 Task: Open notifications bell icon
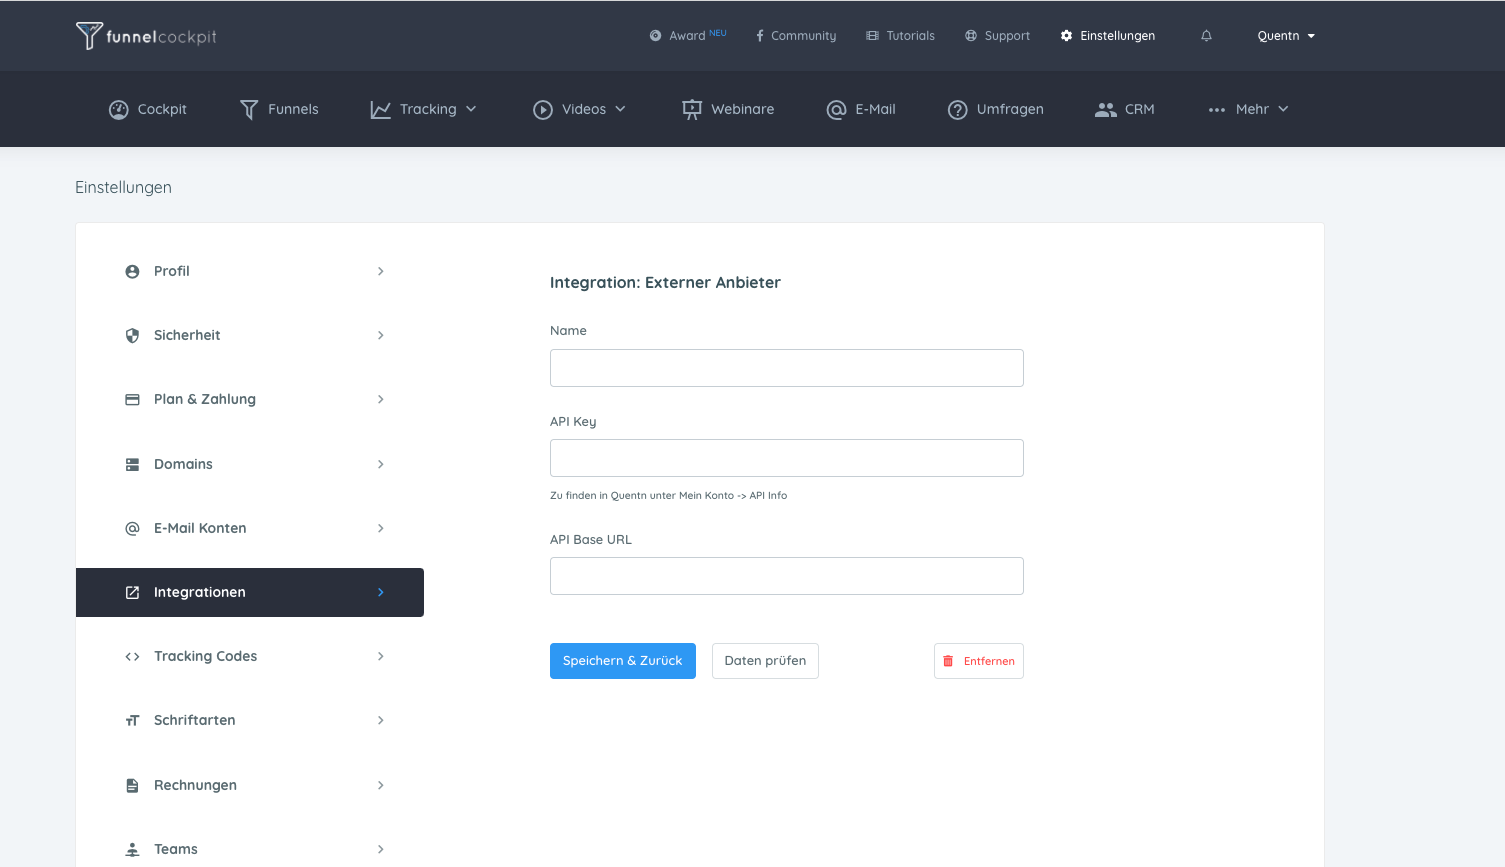click(x=1206, y=36)
